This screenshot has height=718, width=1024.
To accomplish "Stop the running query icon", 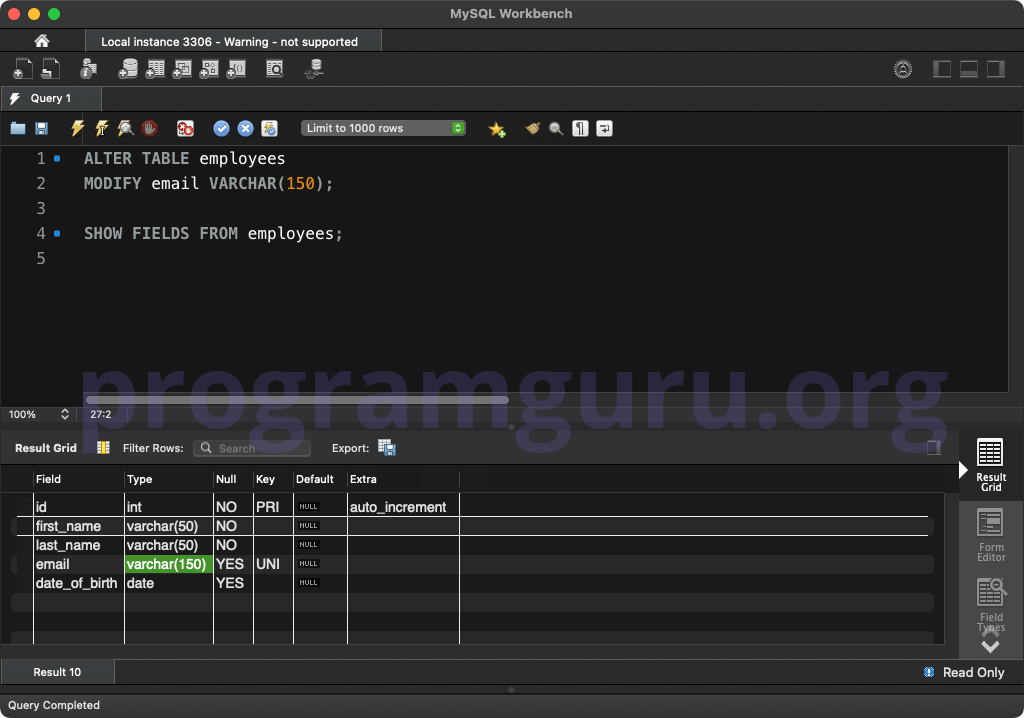I will 150,128.
